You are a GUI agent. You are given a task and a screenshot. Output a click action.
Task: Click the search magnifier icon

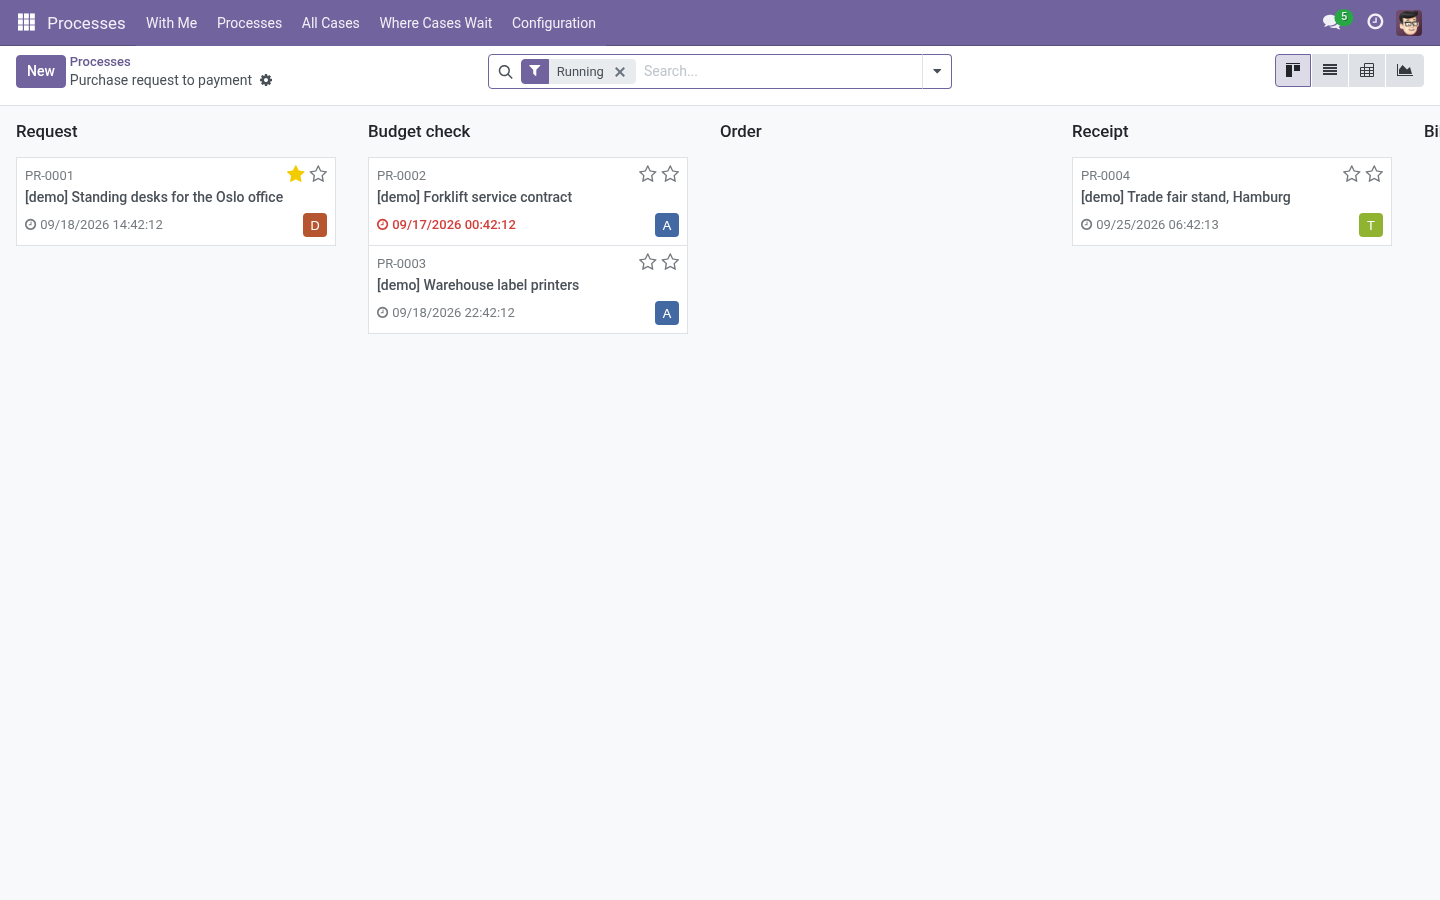(505, 72)
